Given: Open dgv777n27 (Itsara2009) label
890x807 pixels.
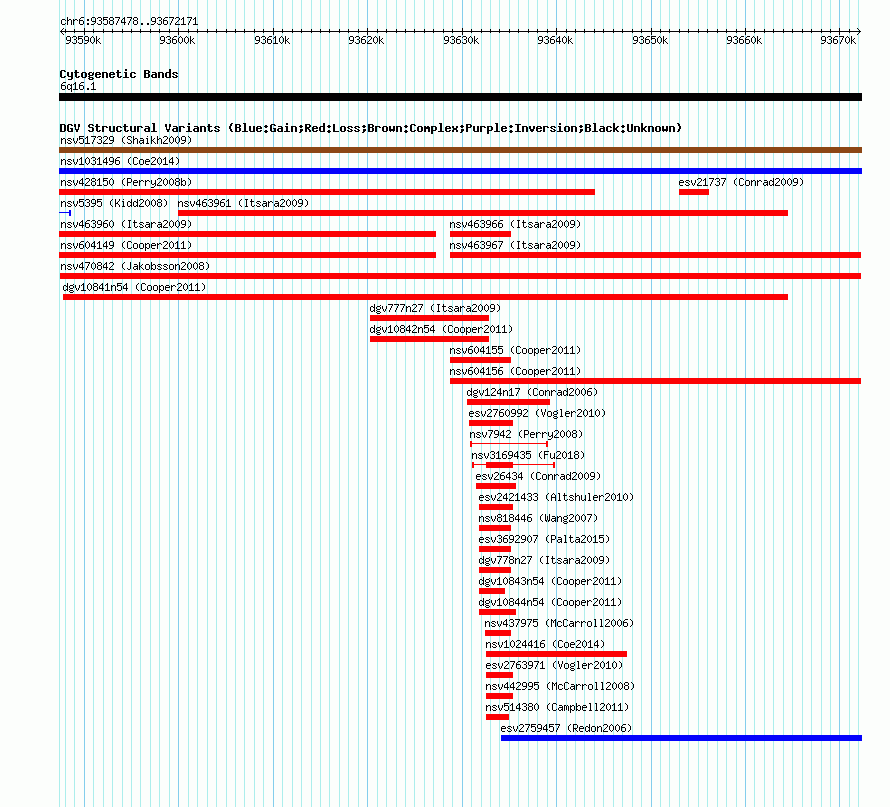Looking at the screenshot, I should coord(435,308).
